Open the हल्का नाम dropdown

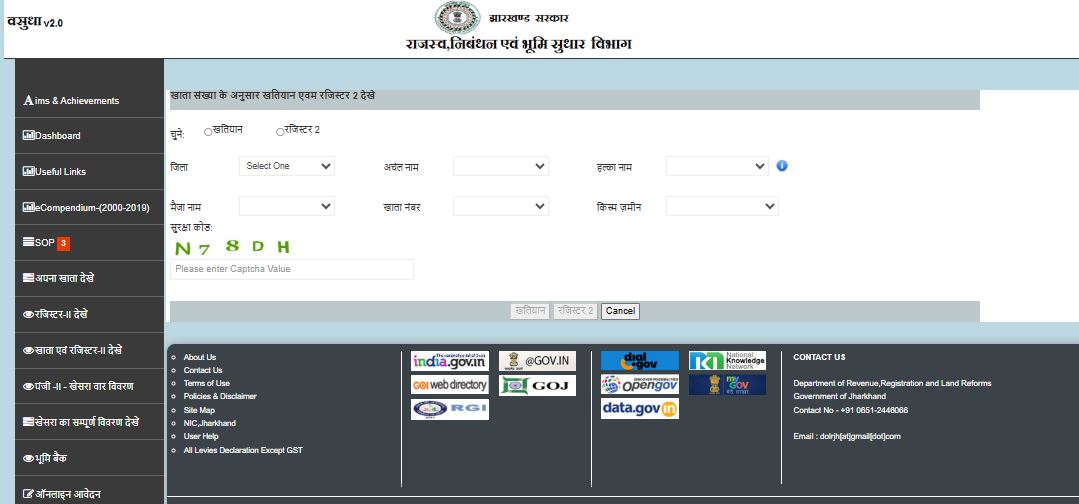pyautogui.click(x=717, y=166)
